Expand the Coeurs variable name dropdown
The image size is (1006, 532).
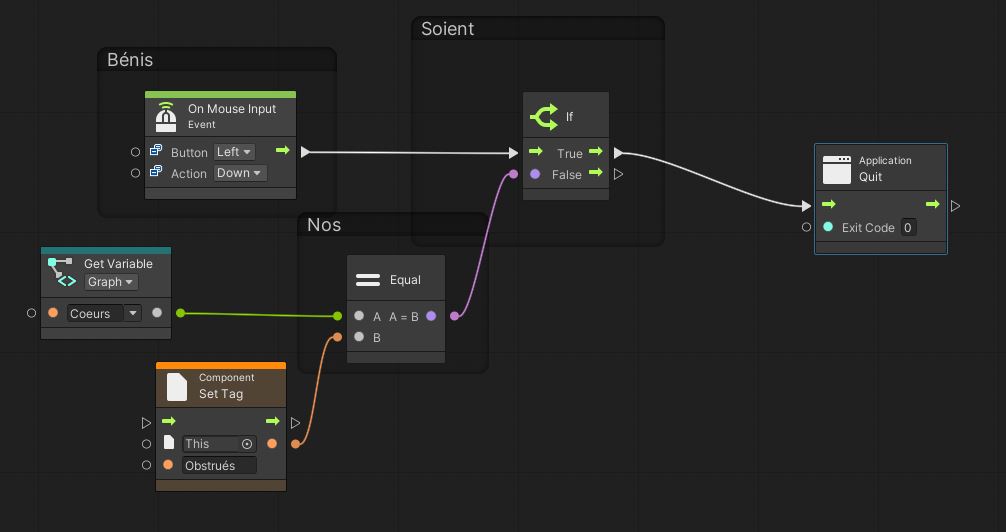132,313
